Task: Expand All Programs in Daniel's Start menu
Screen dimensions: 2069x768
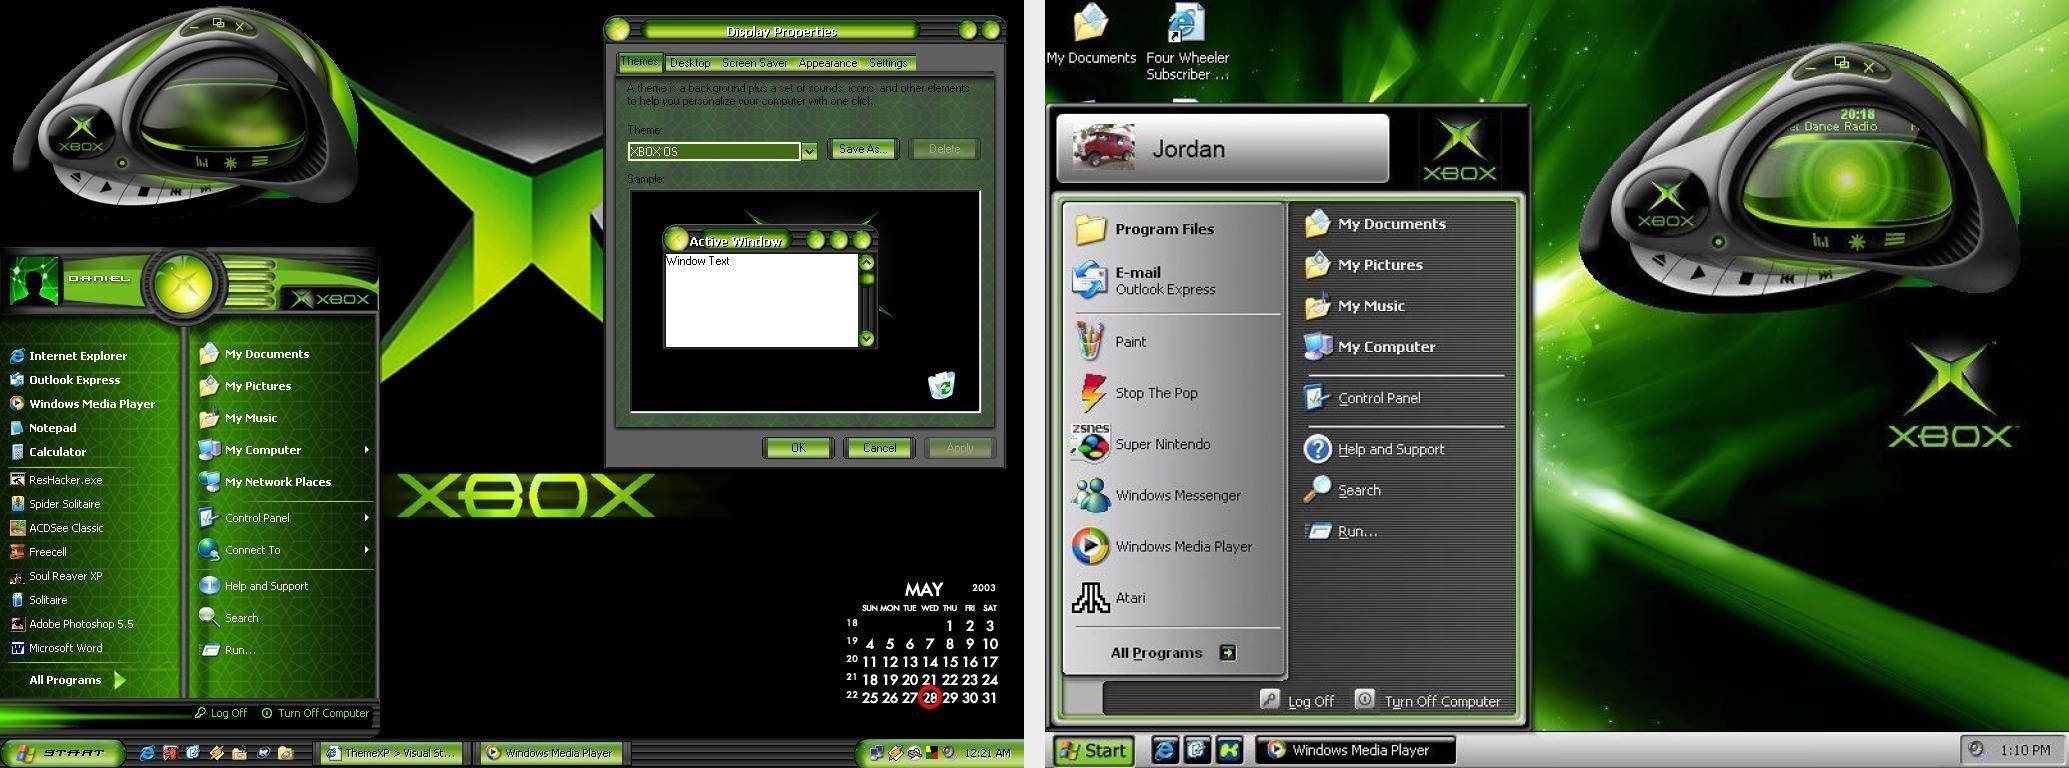Action: pyautogui.click(x=77, y=680)
